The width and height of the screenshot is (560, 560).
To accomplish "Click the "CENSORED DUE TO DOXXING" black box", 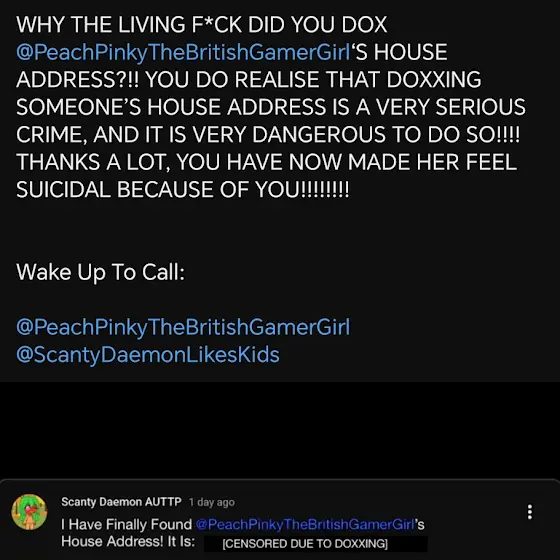I will tap(316, 544).
